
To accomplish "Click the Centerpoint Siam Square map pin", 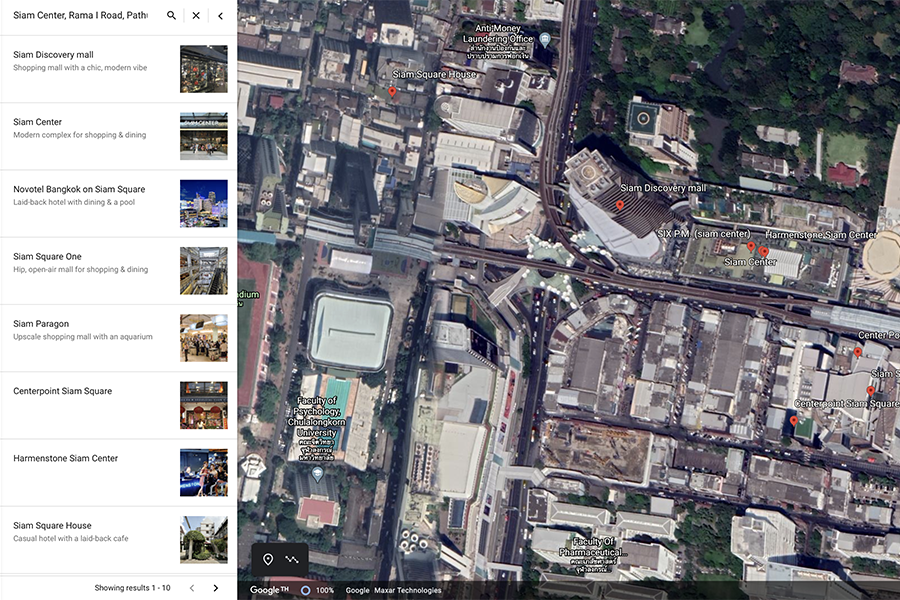I will (x=794, y=421).
